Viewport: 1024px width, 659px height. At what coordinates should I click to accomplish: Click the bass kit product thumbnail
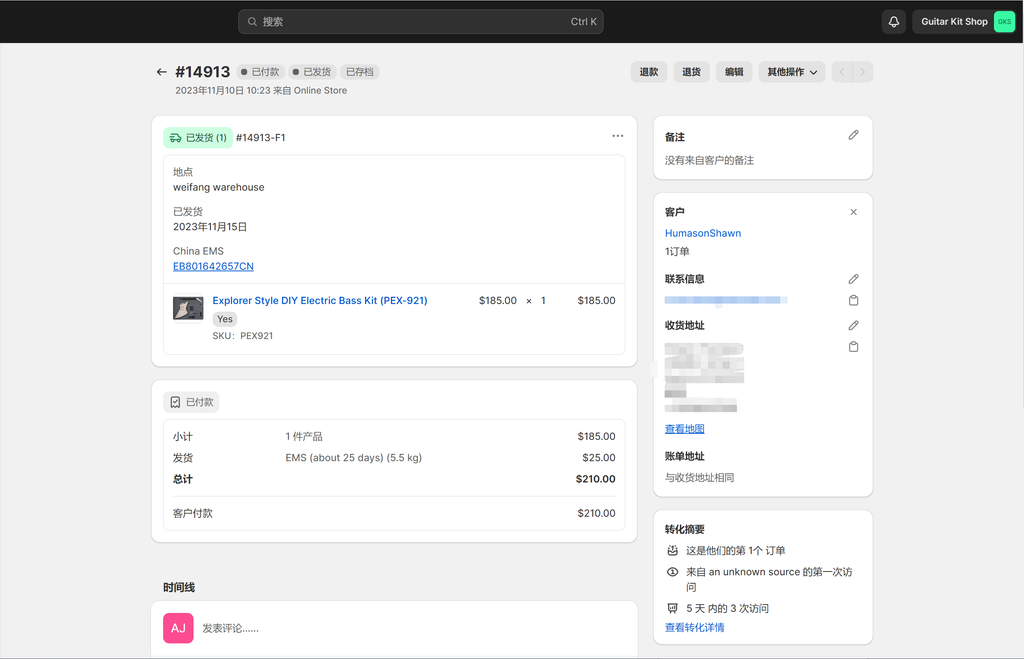click(x=188, y=308)
